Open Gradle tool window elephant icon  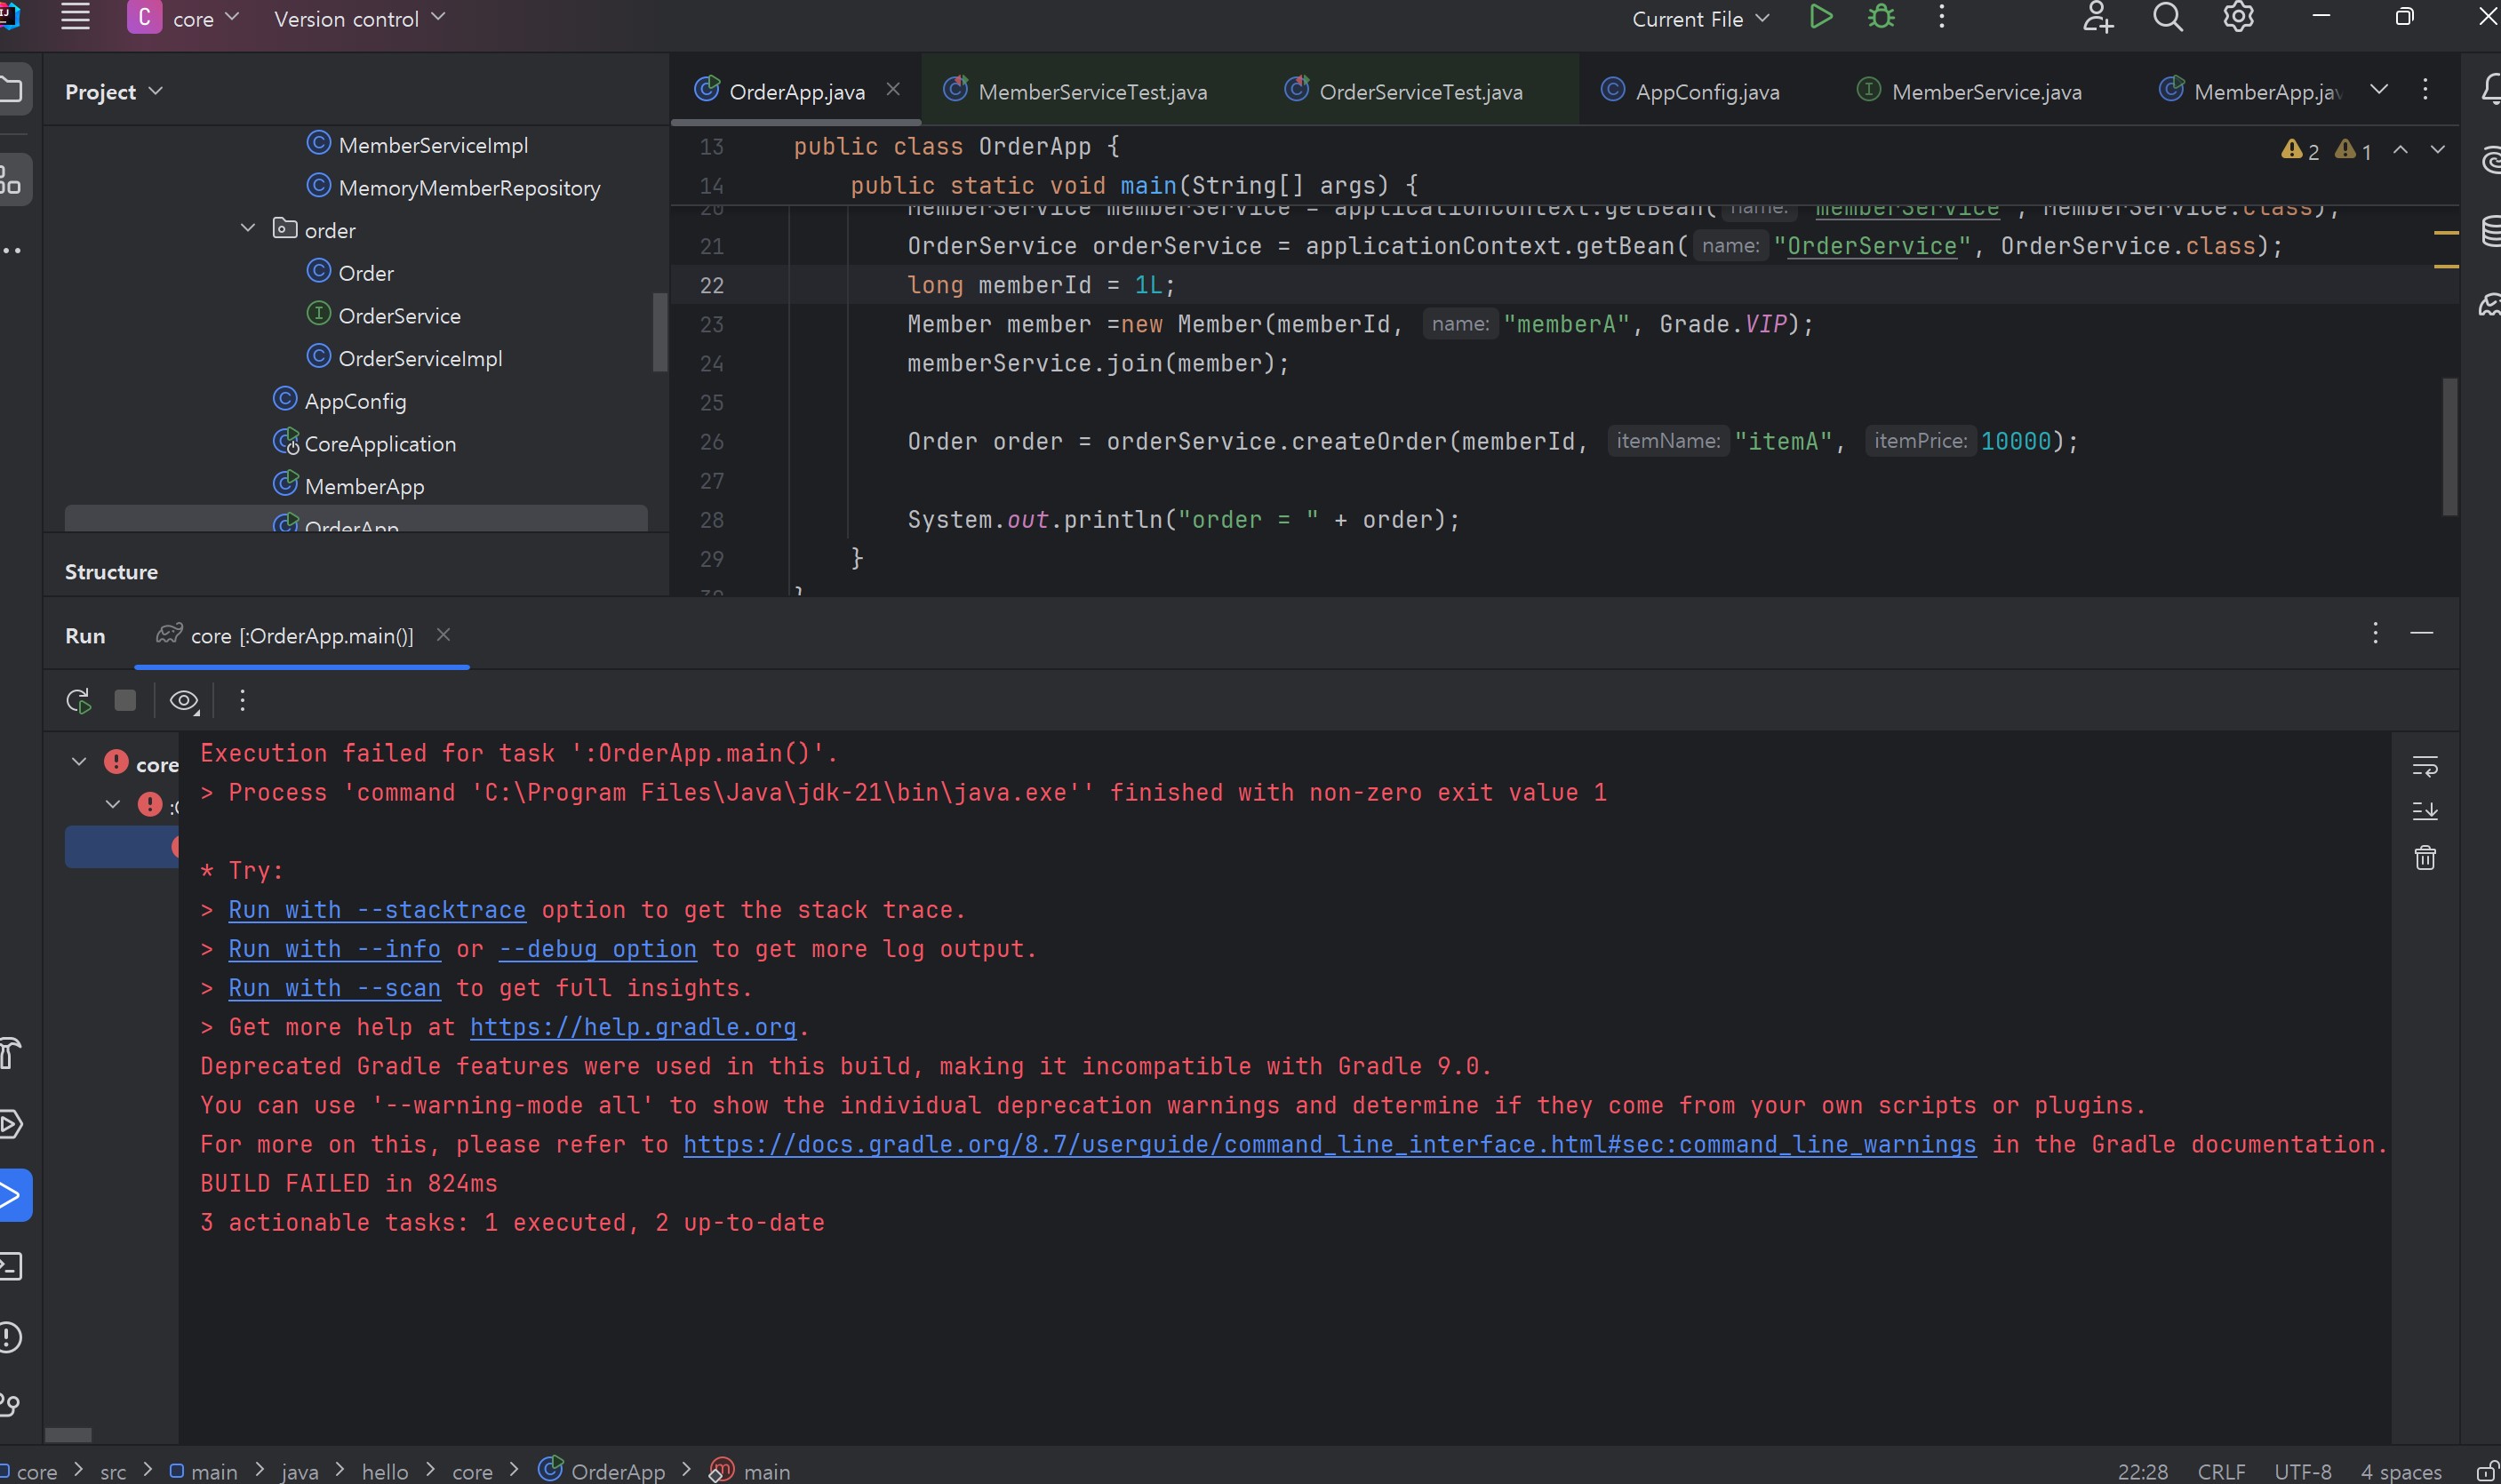click(2491, 304)
